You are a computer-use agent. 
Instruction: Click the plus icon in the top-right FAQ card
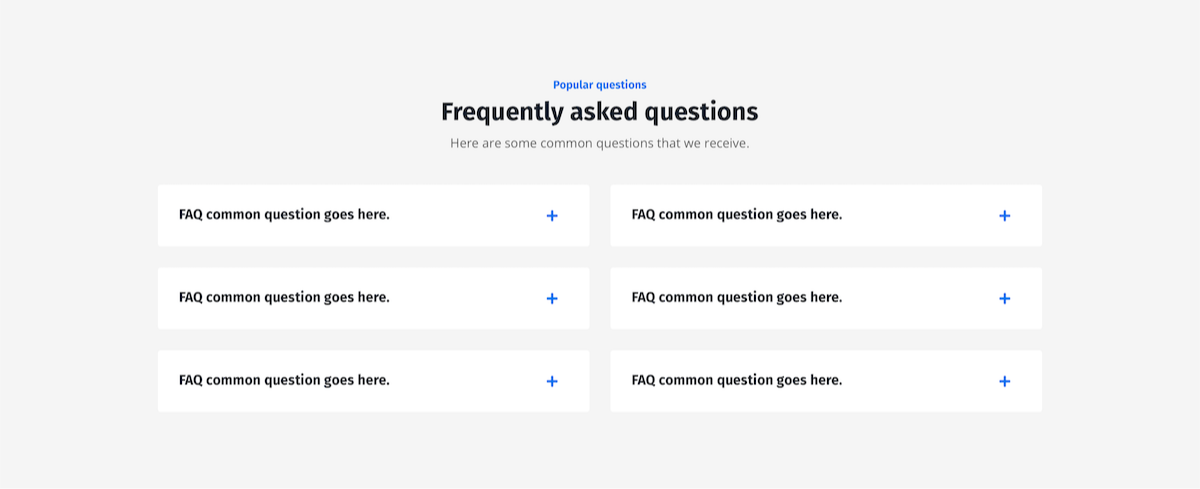(x=1005, y=216)
